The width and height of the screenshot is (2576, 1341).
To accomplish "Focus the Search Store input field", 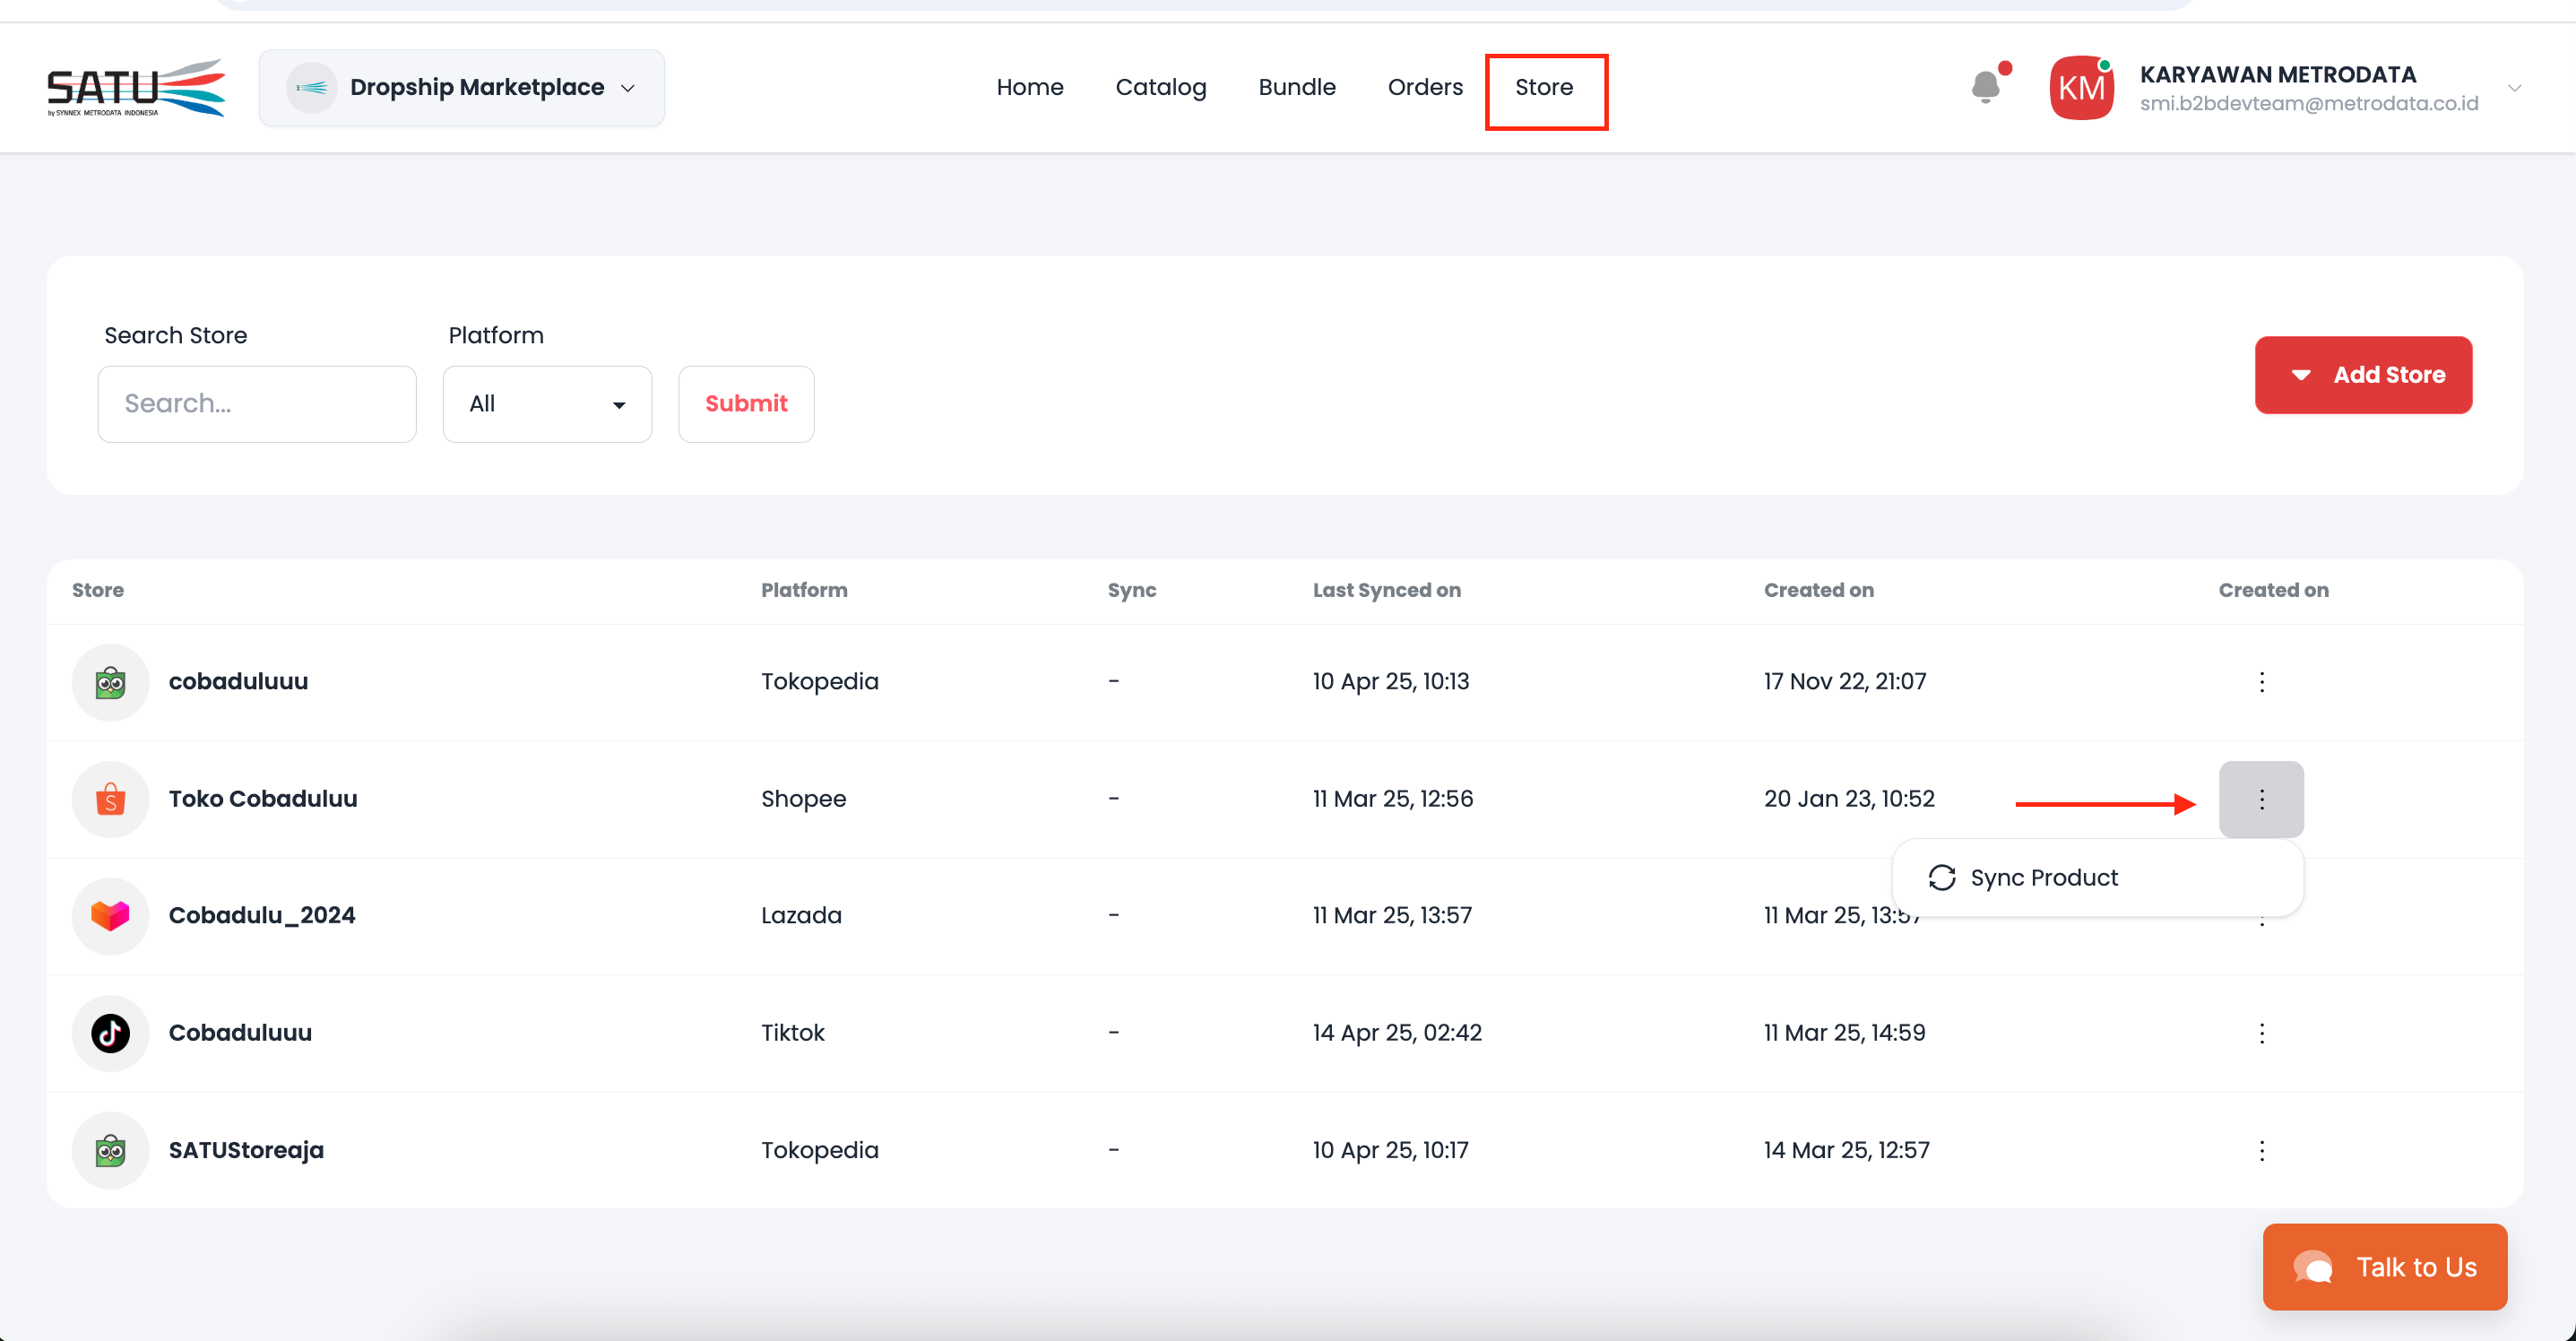I will [x=257, y=404].
